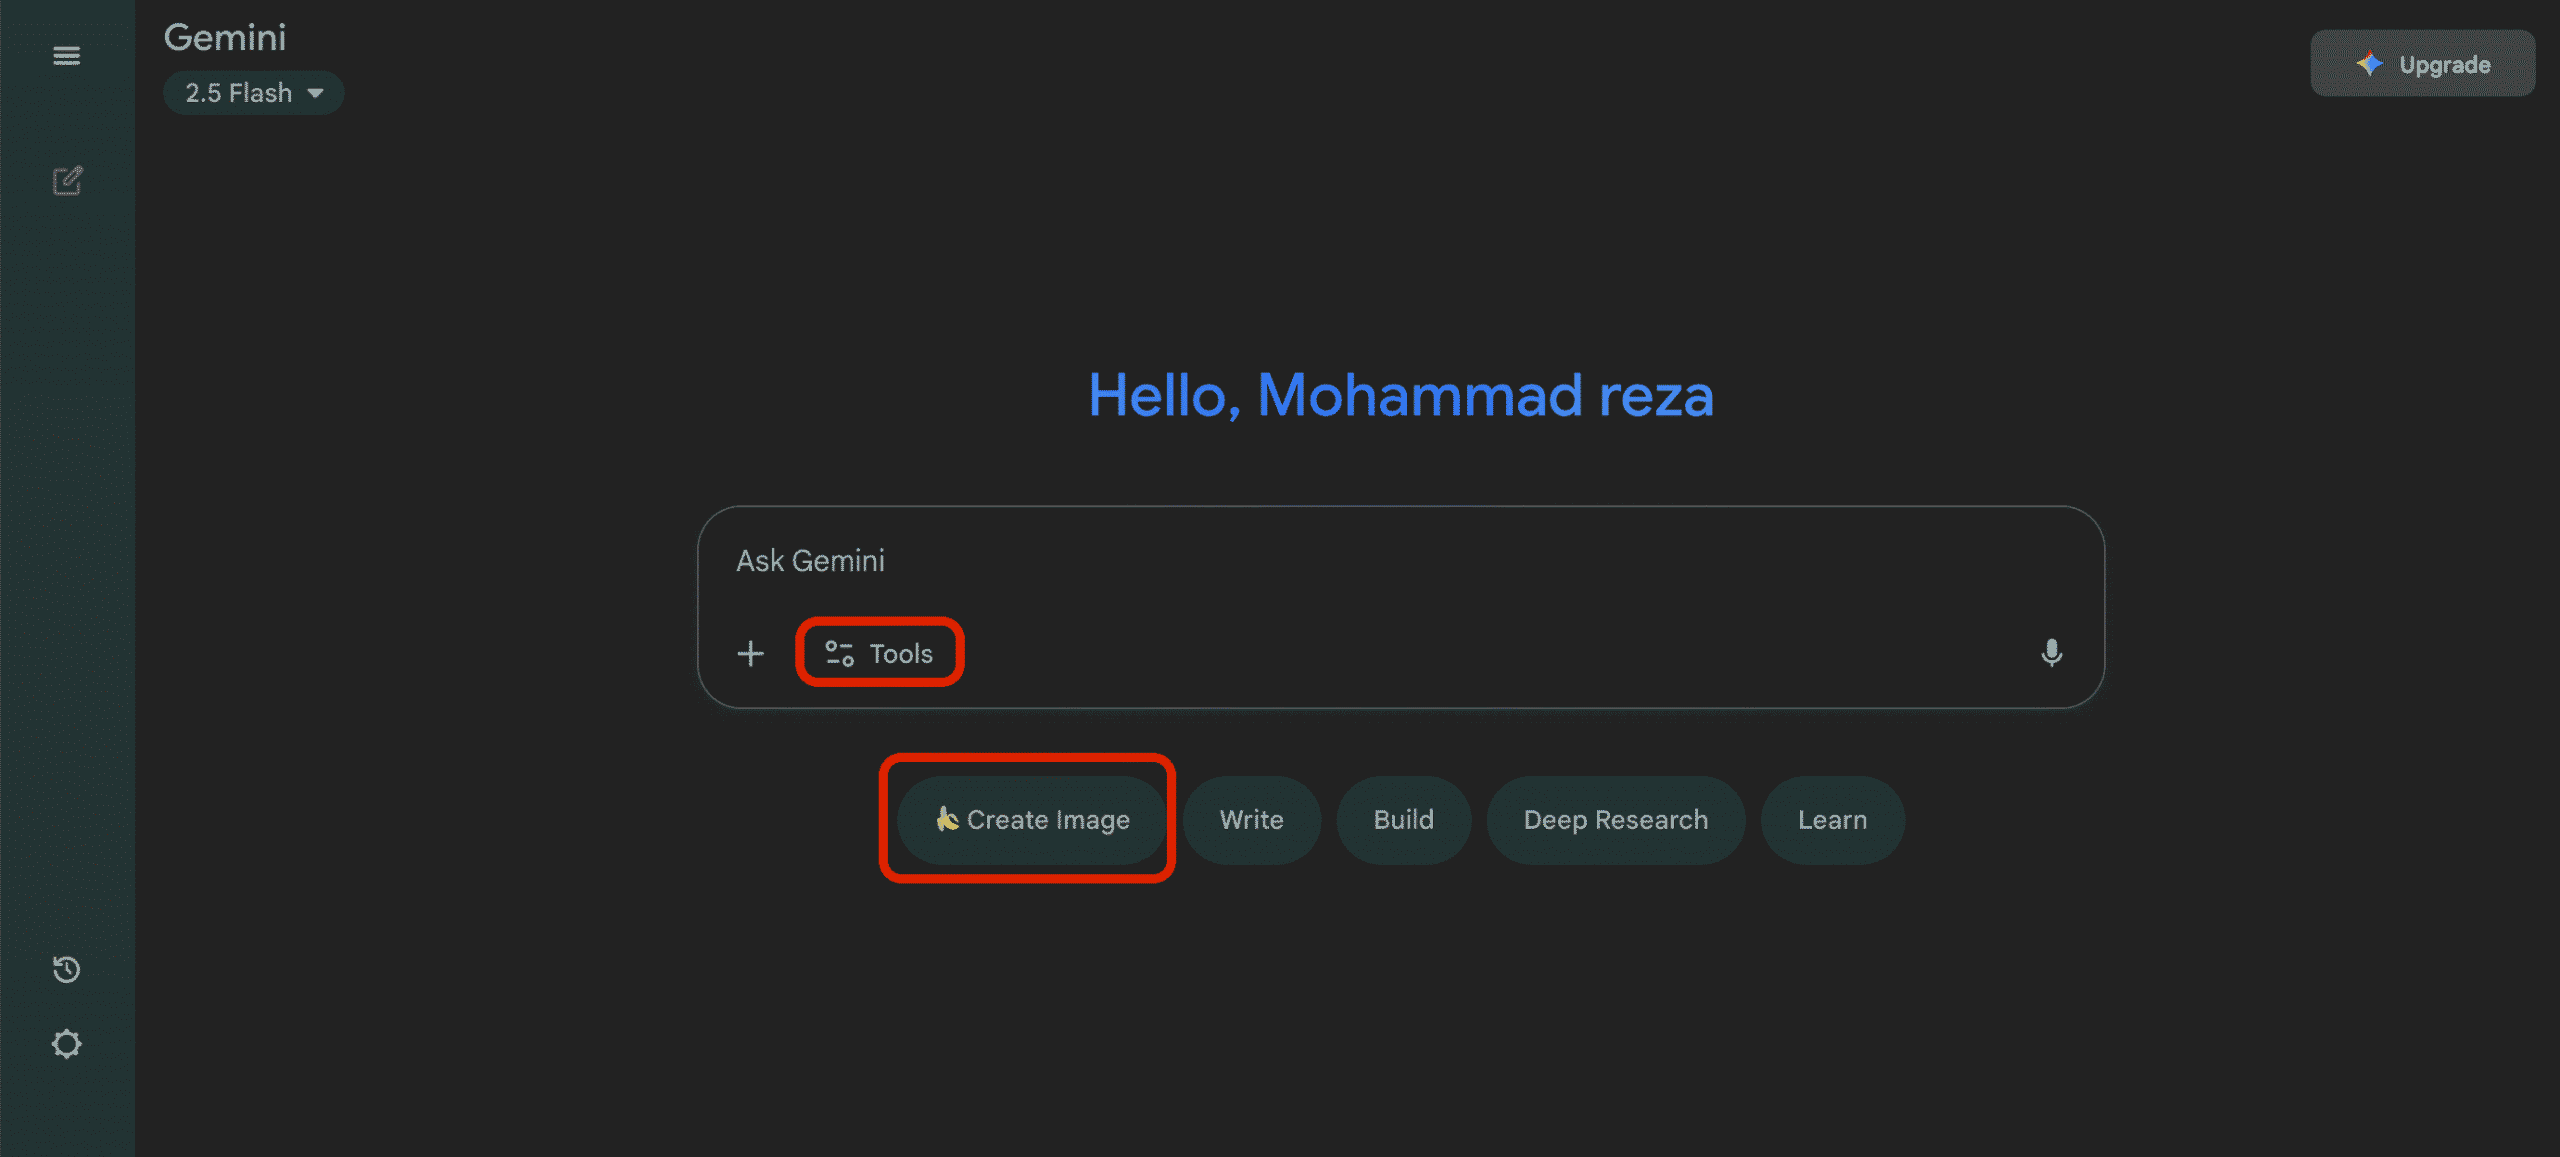Image resolution: width=2560 pixels, height=1157 pixels.
Task: Click the banana icon on Create Image
Action: click(x=946, y=820)
